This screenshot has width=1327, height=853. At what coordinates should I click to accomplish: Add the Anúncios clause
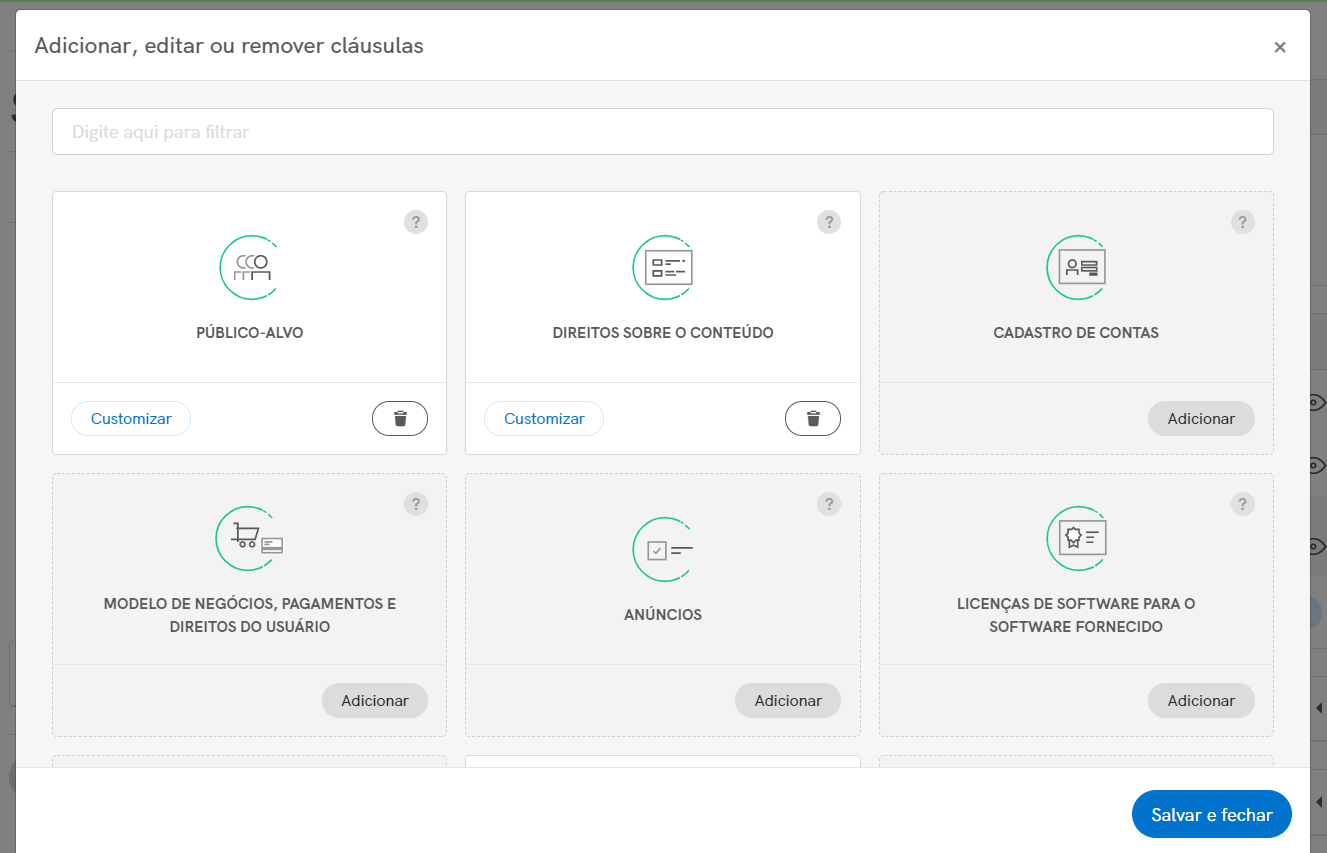[x=788, y=701]
